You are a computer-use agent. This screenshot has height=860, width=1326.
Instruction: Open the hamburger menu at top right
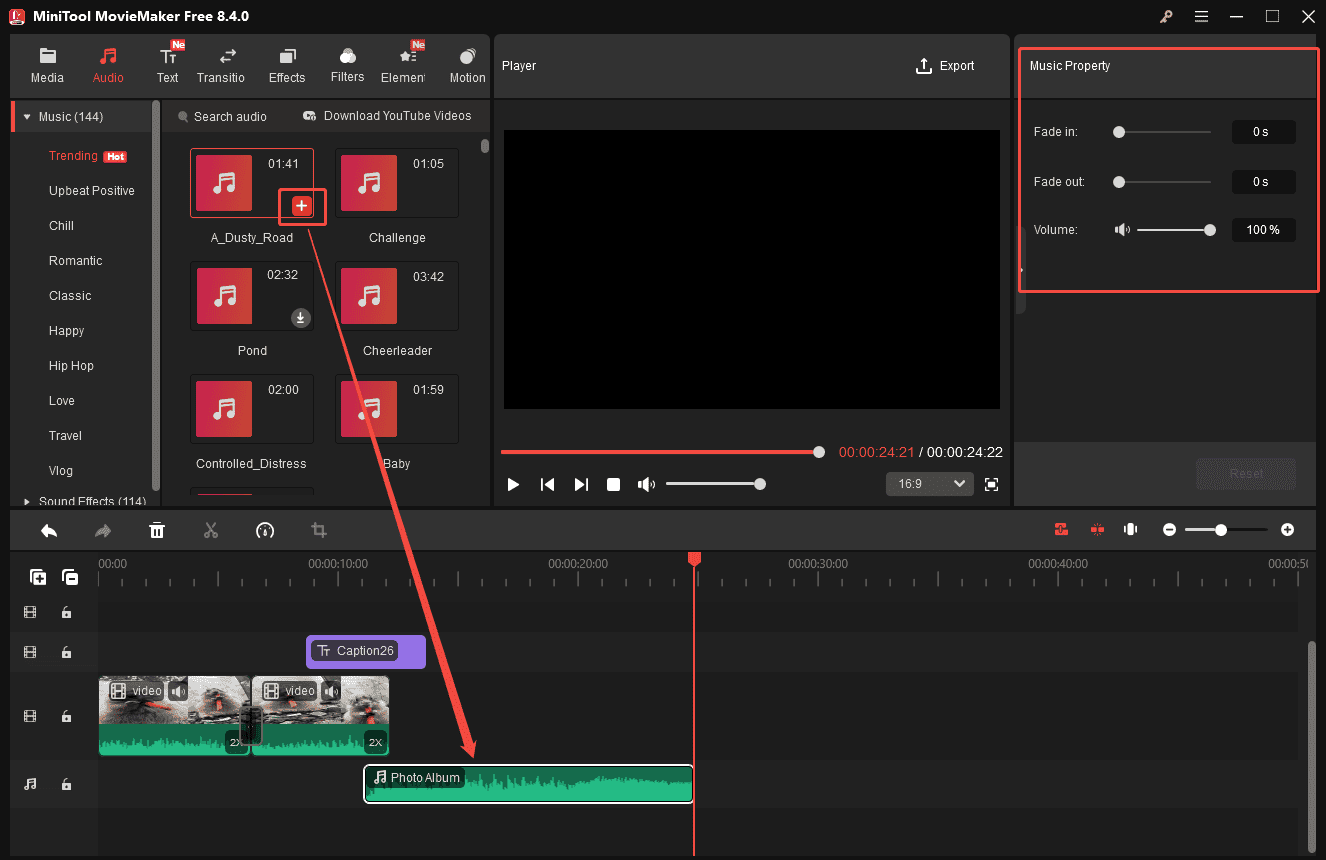point(1201,17)
